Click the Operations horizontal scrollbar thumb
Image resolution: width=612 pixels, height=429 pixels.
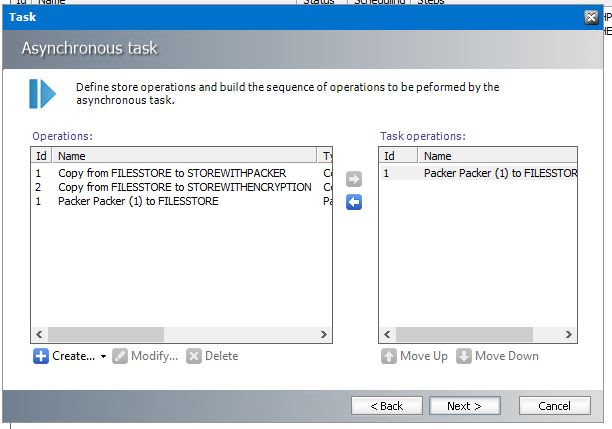tap(106, 335)
